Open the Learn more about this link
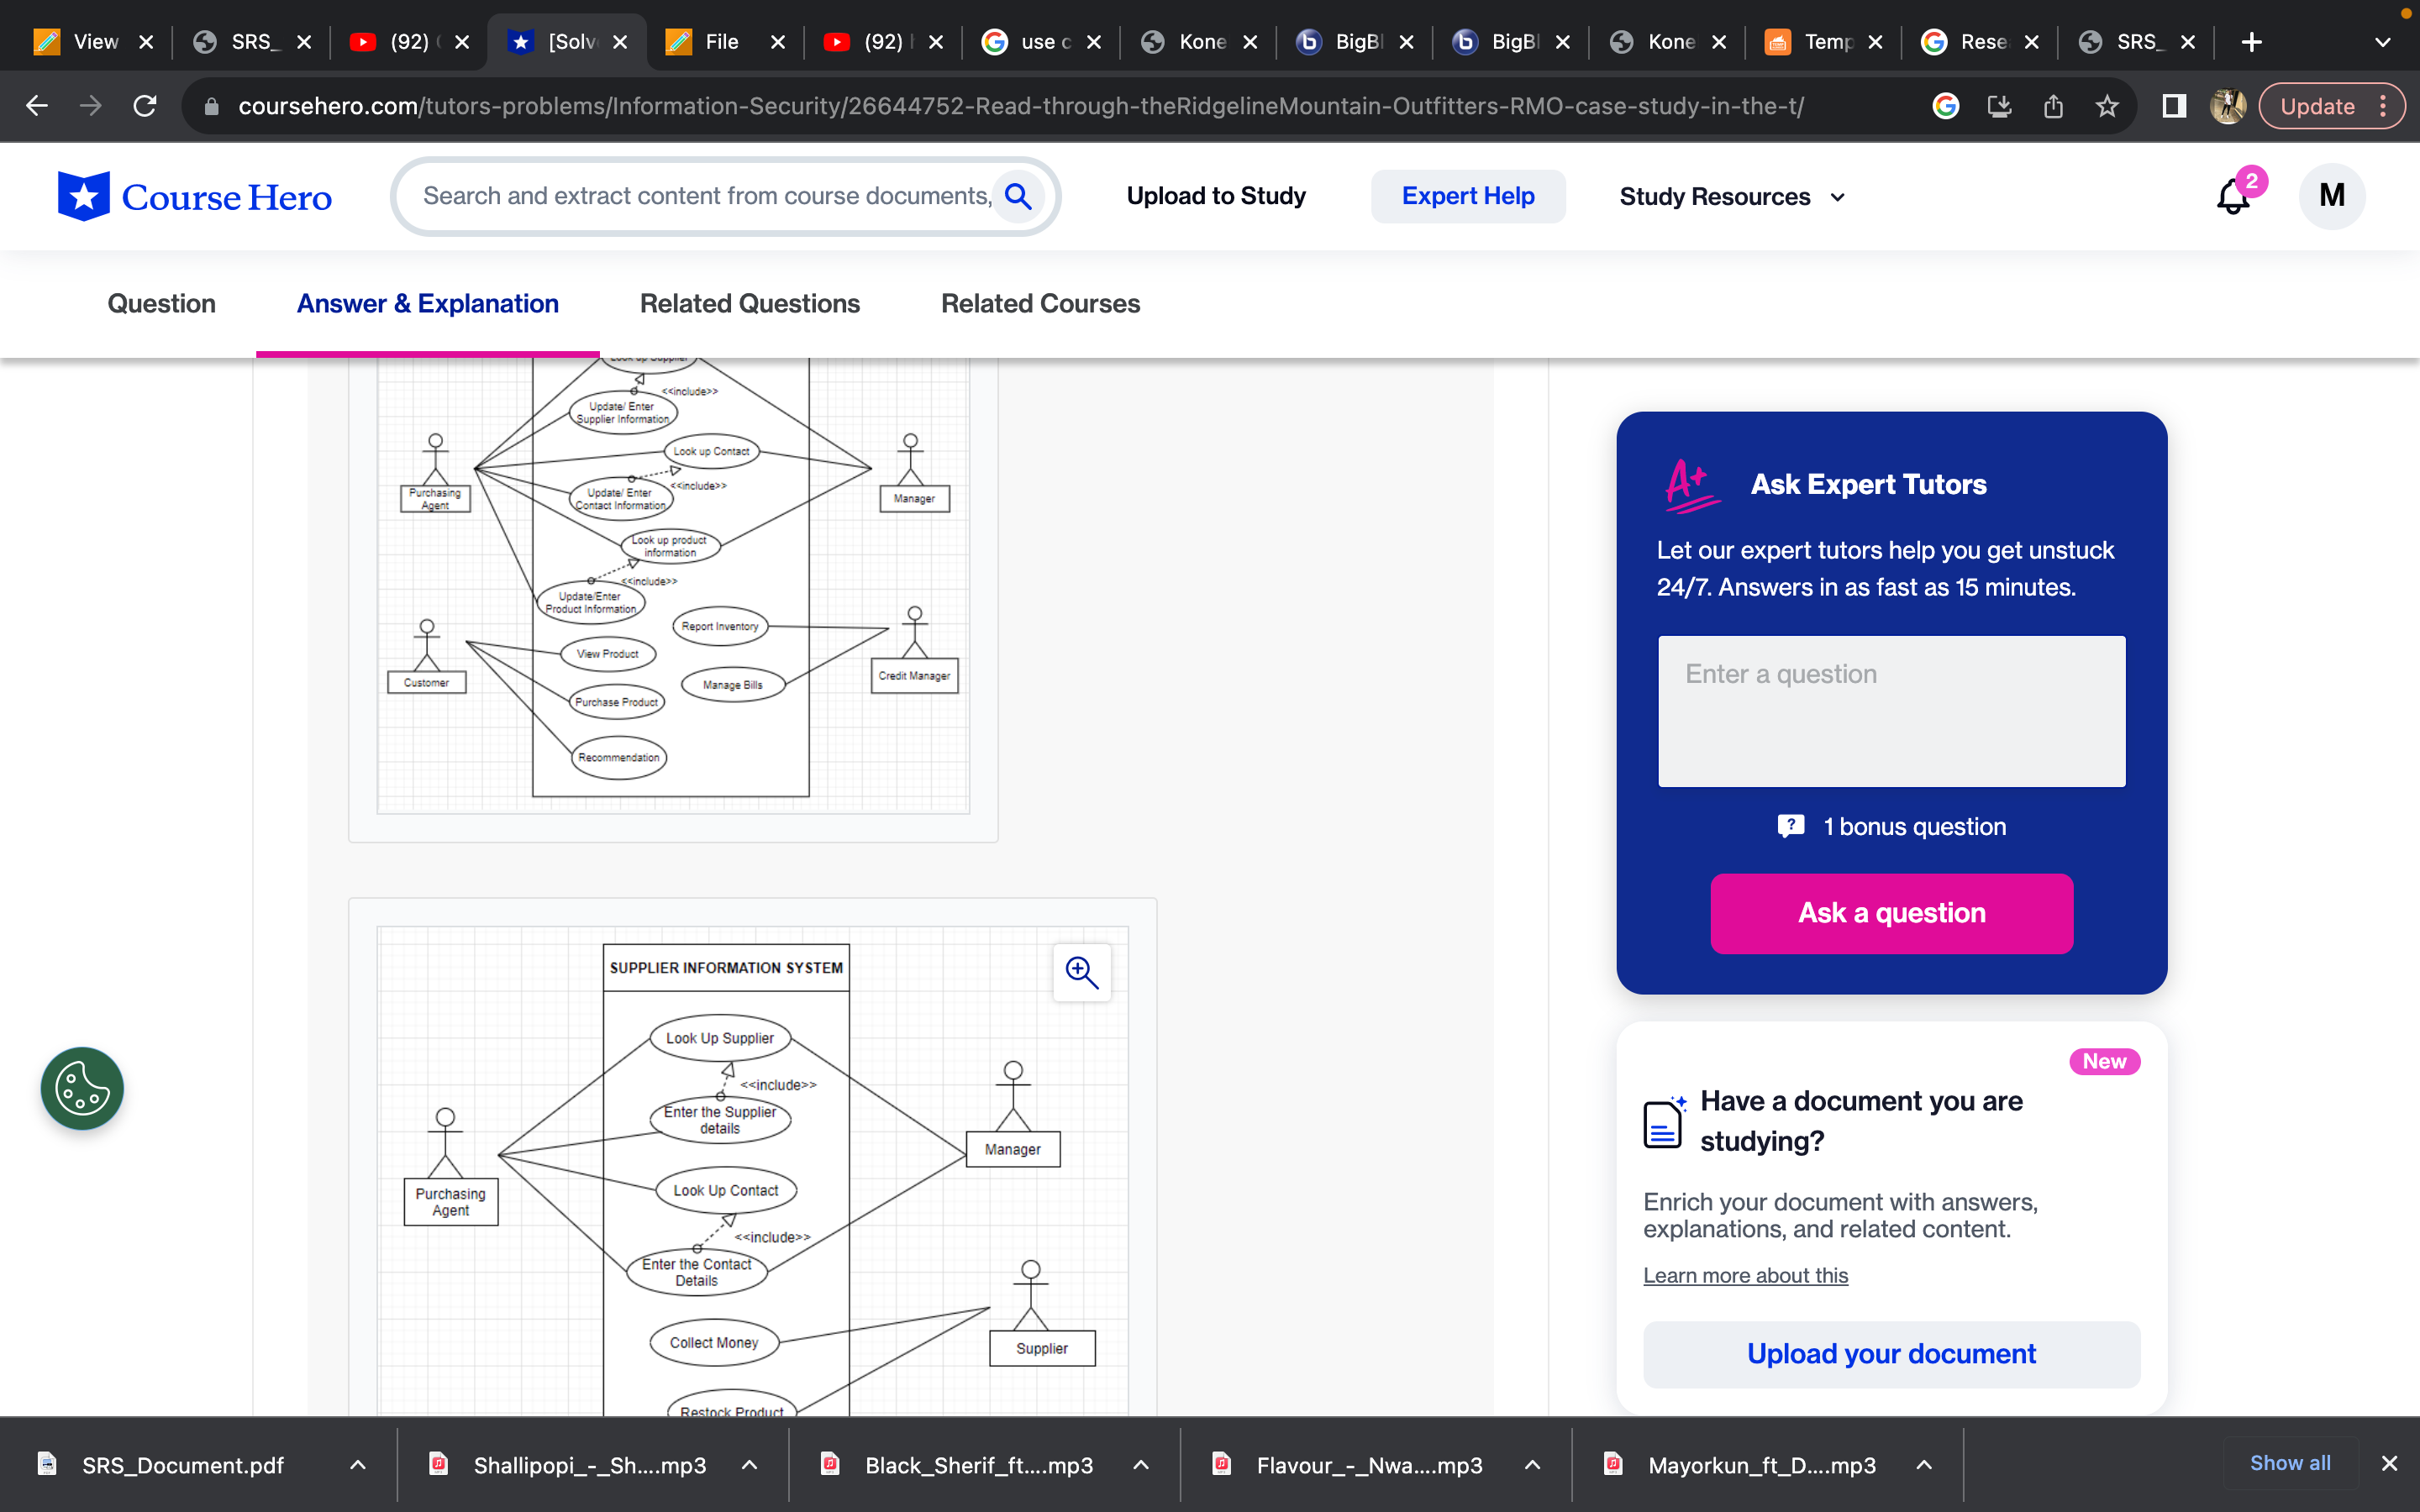Screen dimensions: 2420x1512 point(1745,1275)
